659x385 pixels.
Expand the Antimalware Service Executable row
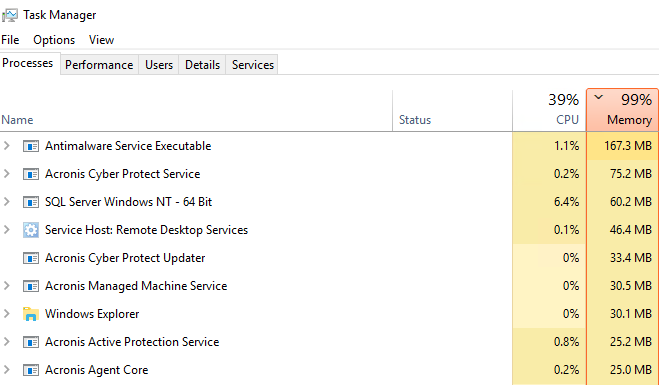(7, 145)
